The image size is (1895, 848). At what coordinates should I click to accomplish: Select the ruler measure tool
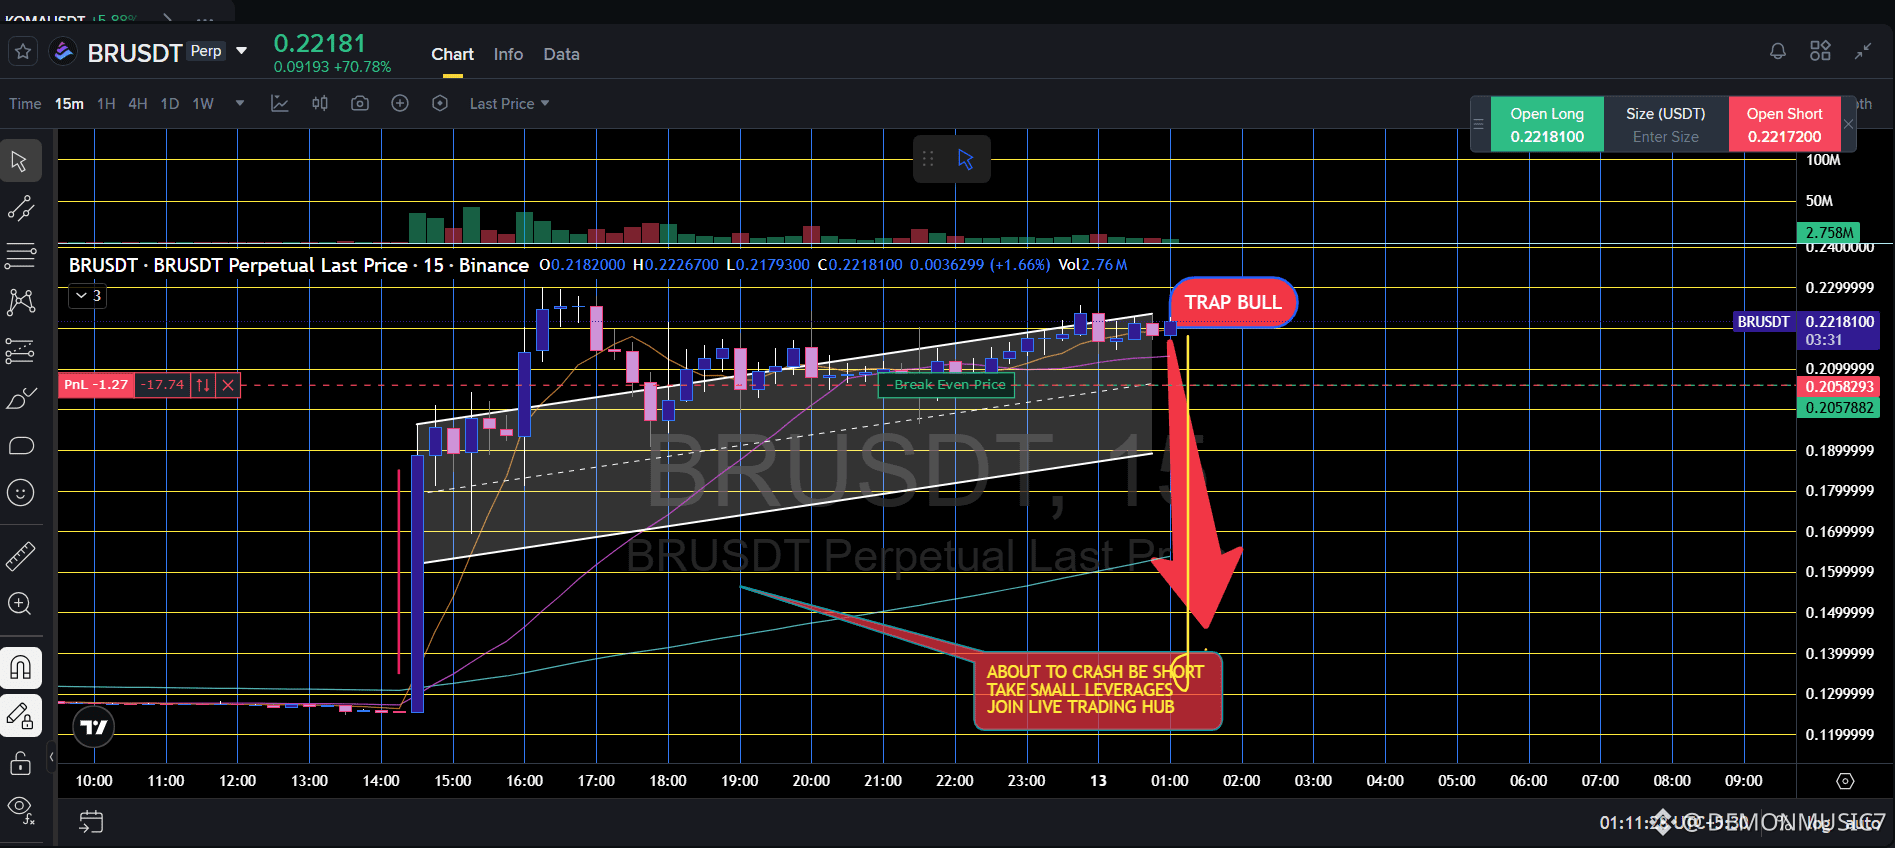pos(20,555)
